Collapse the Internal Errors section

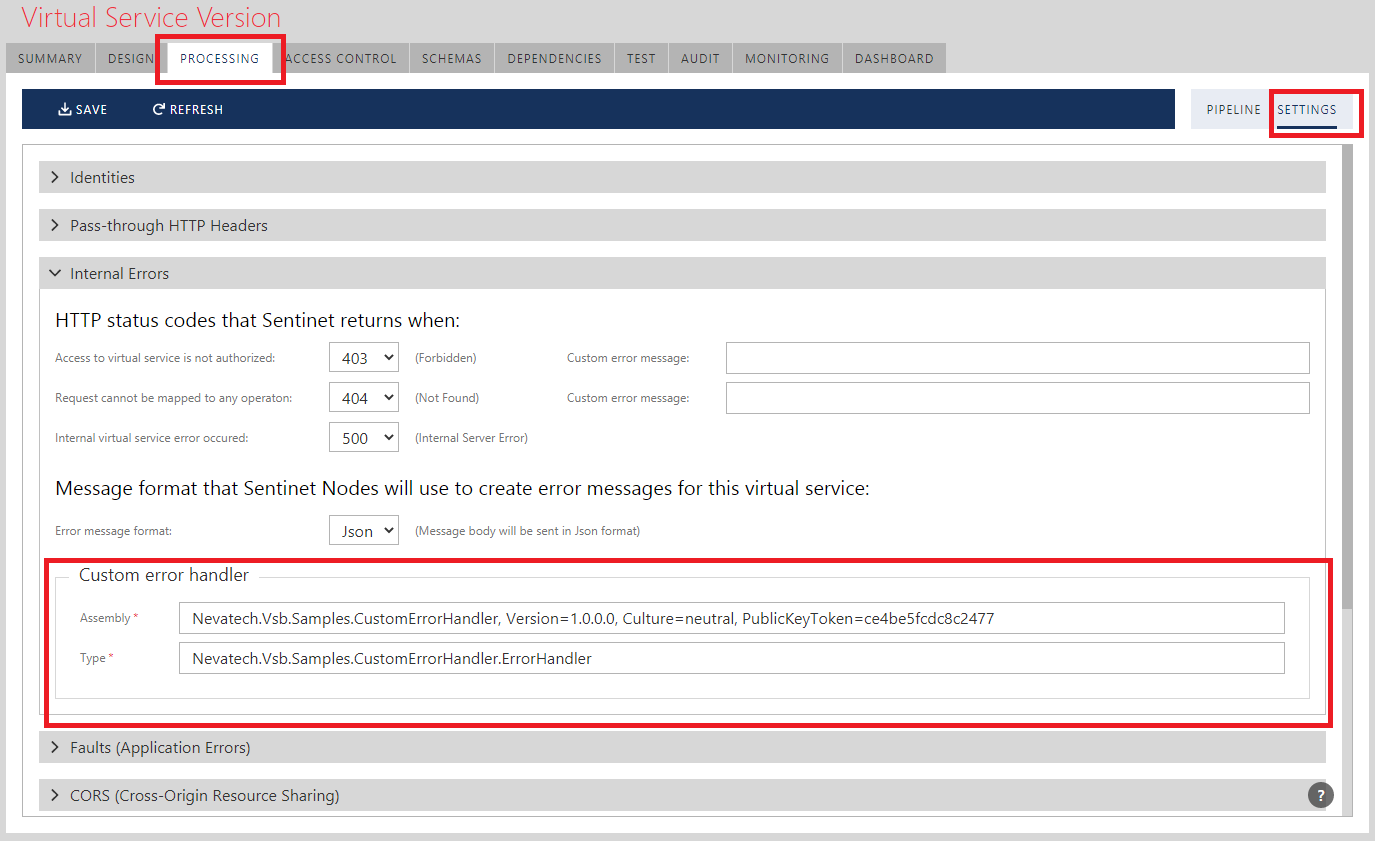click(x=119, y=273)
